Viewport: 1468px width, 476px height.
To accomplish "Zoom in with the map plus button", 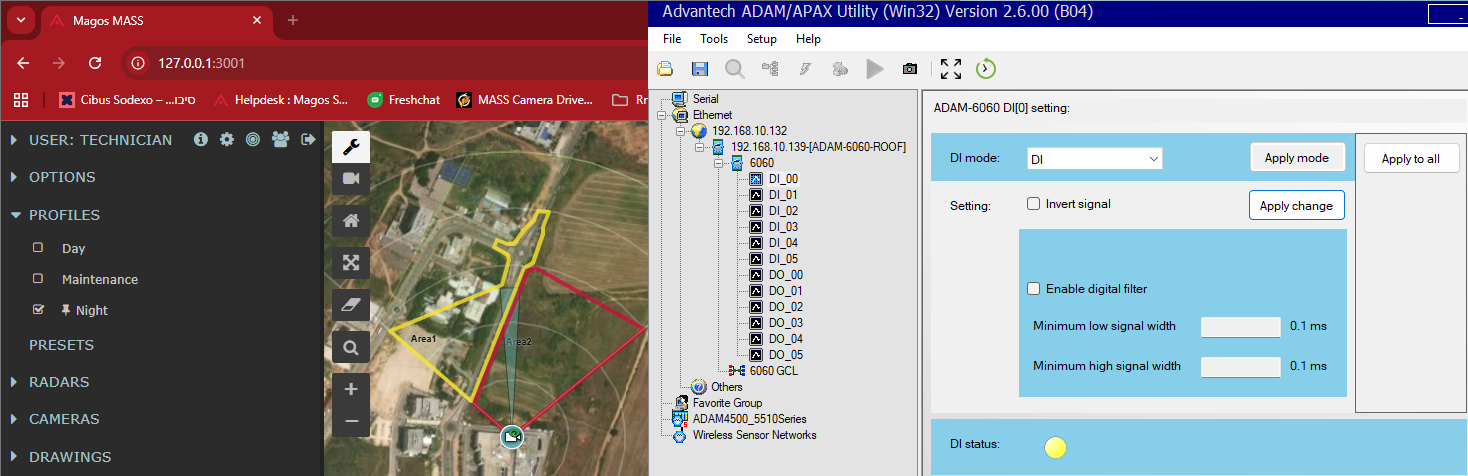I will tap(351, 389).
